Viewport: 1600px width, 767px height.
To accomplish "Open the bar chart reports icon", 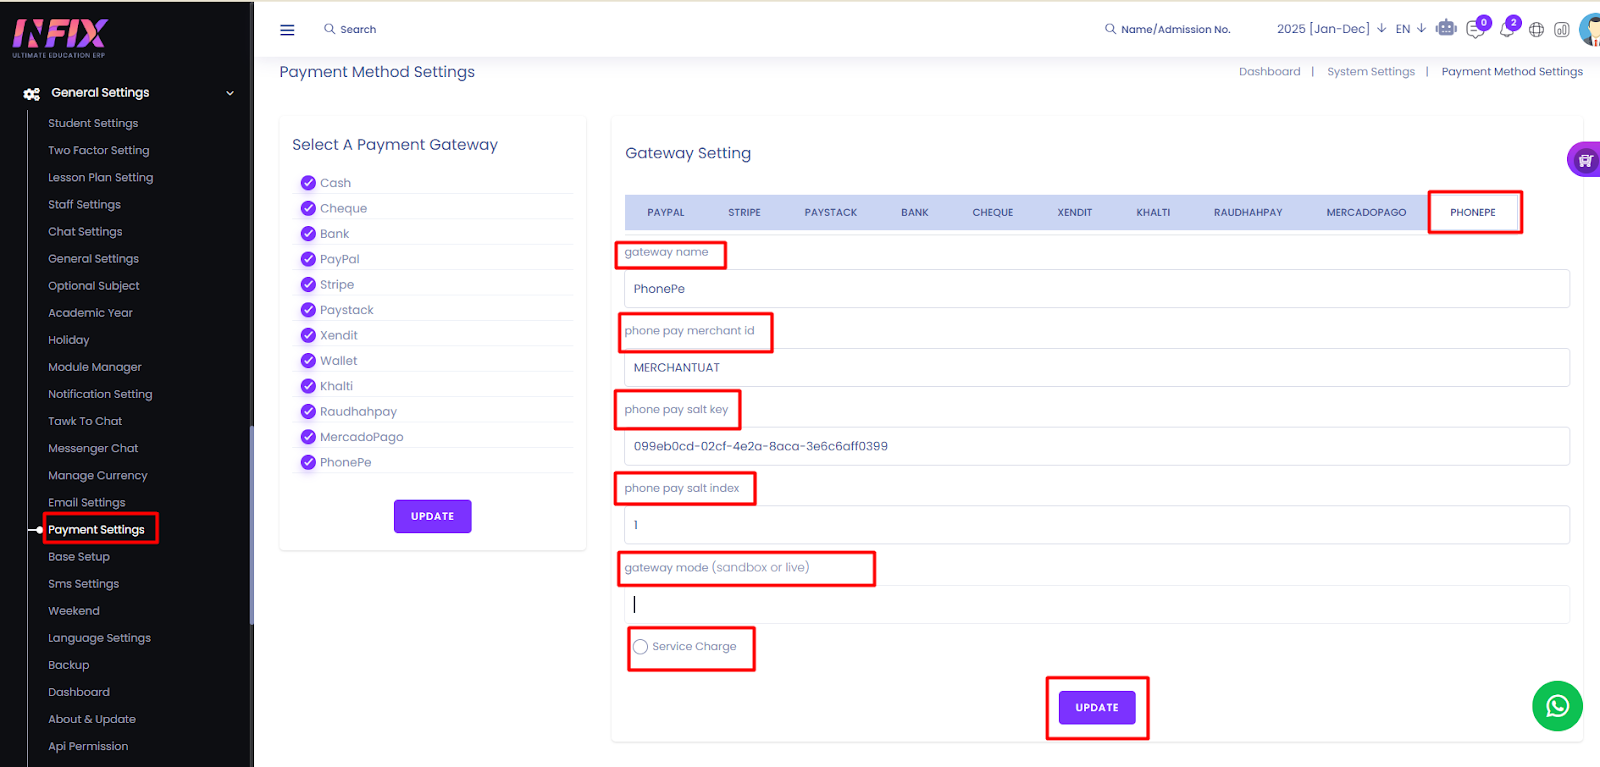I will click(1561, 30).
